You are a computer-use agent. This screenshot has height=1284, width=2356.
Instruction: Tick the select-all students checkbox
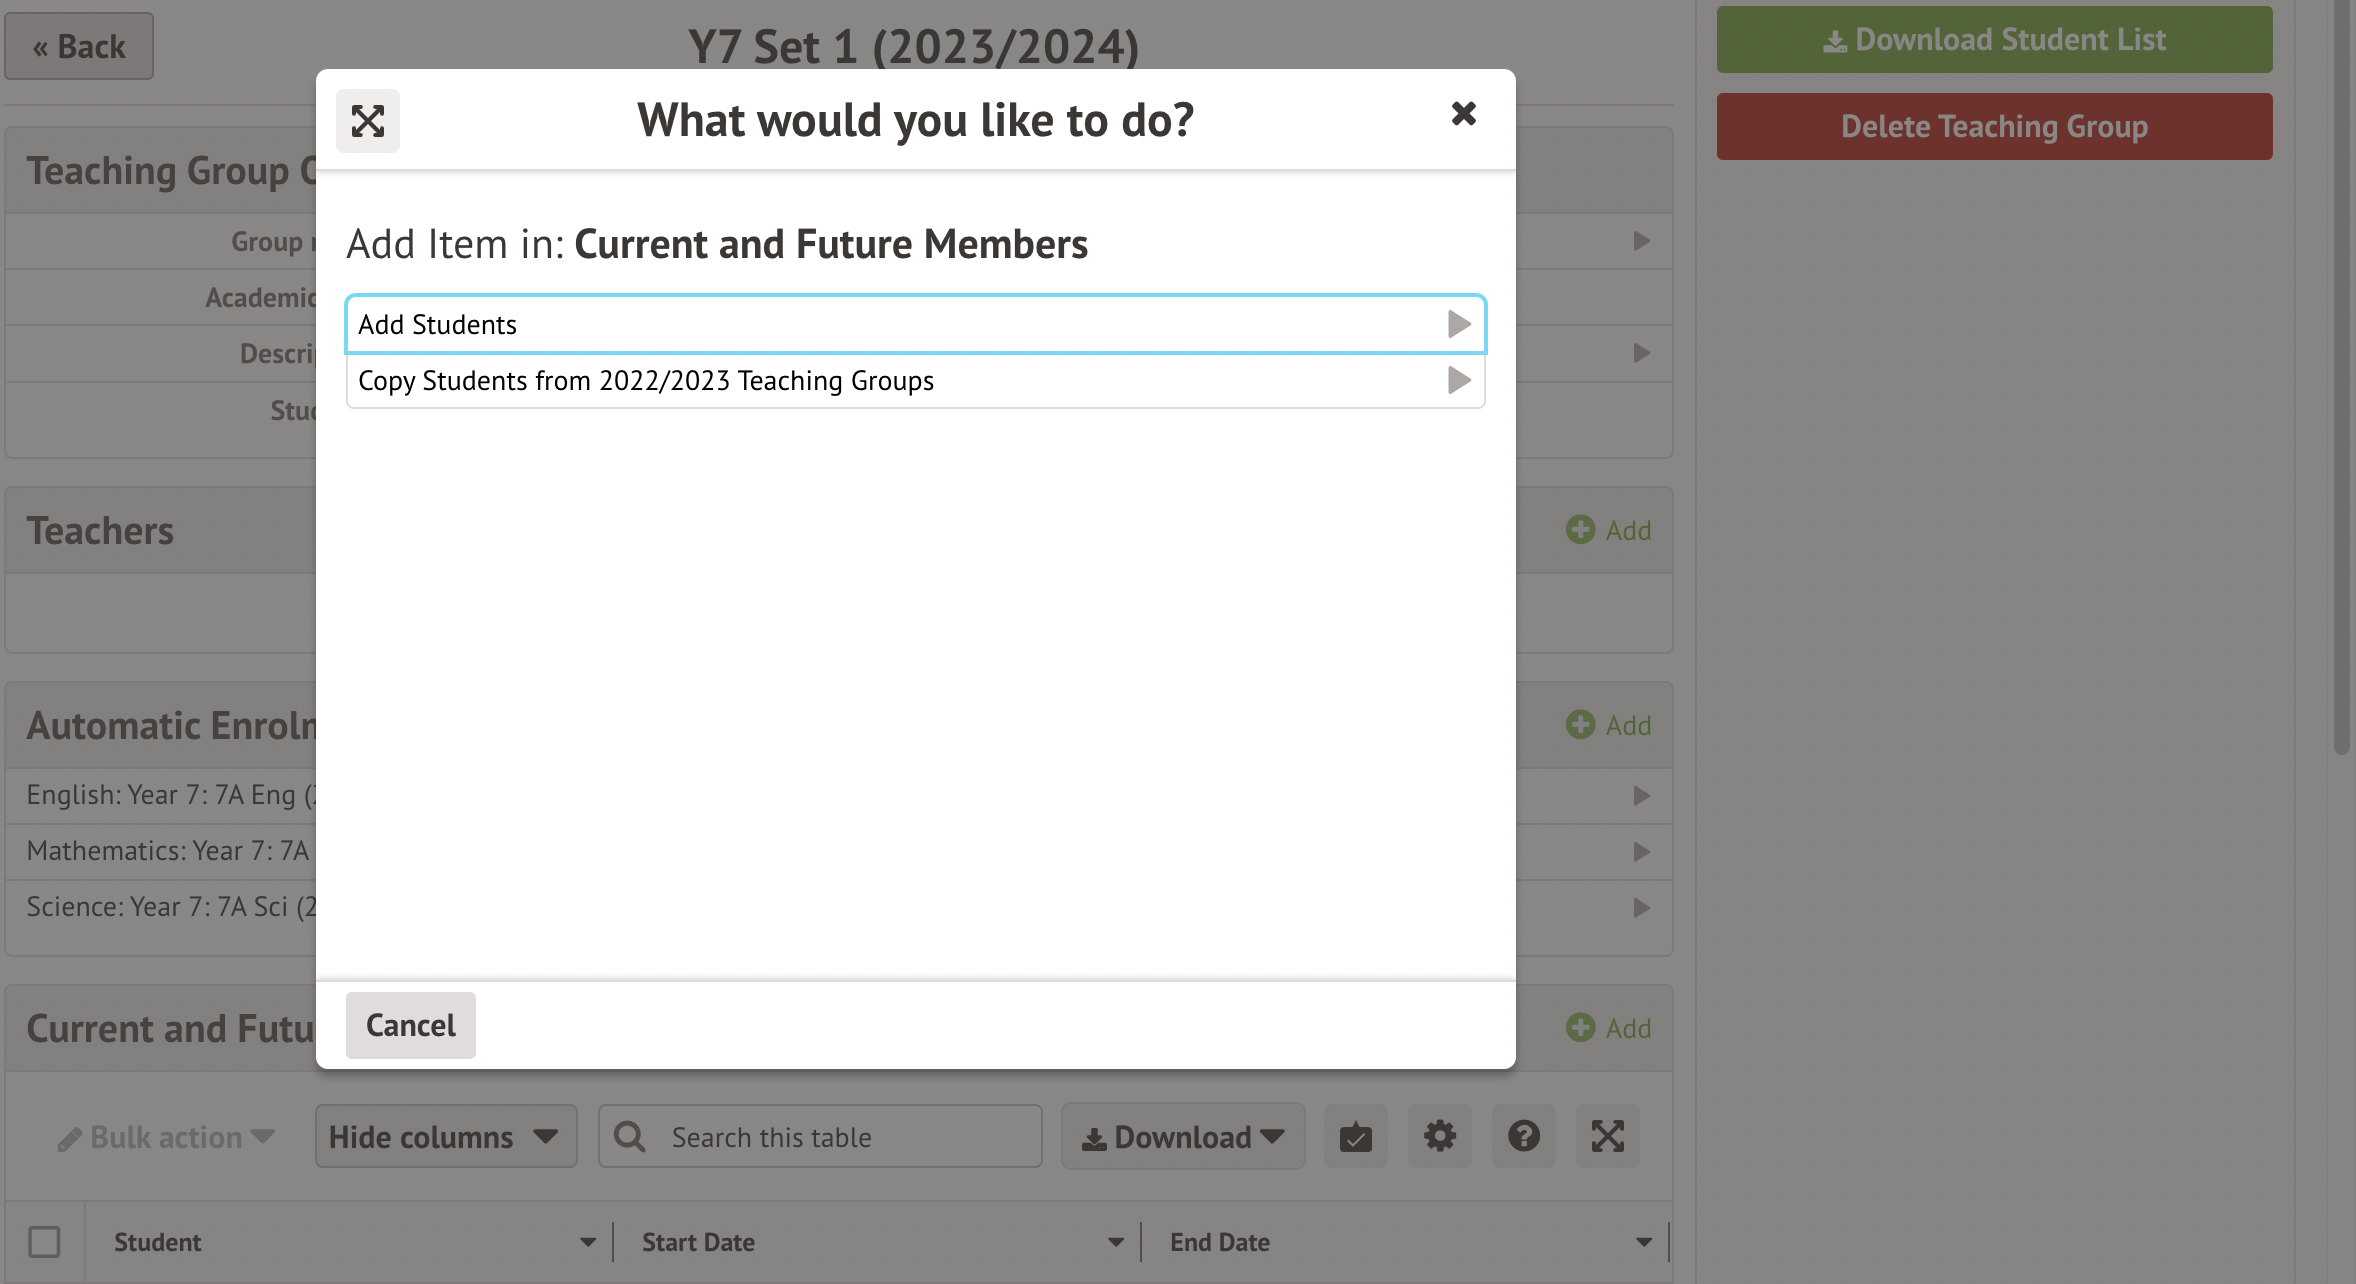(x=44, y=1242)
